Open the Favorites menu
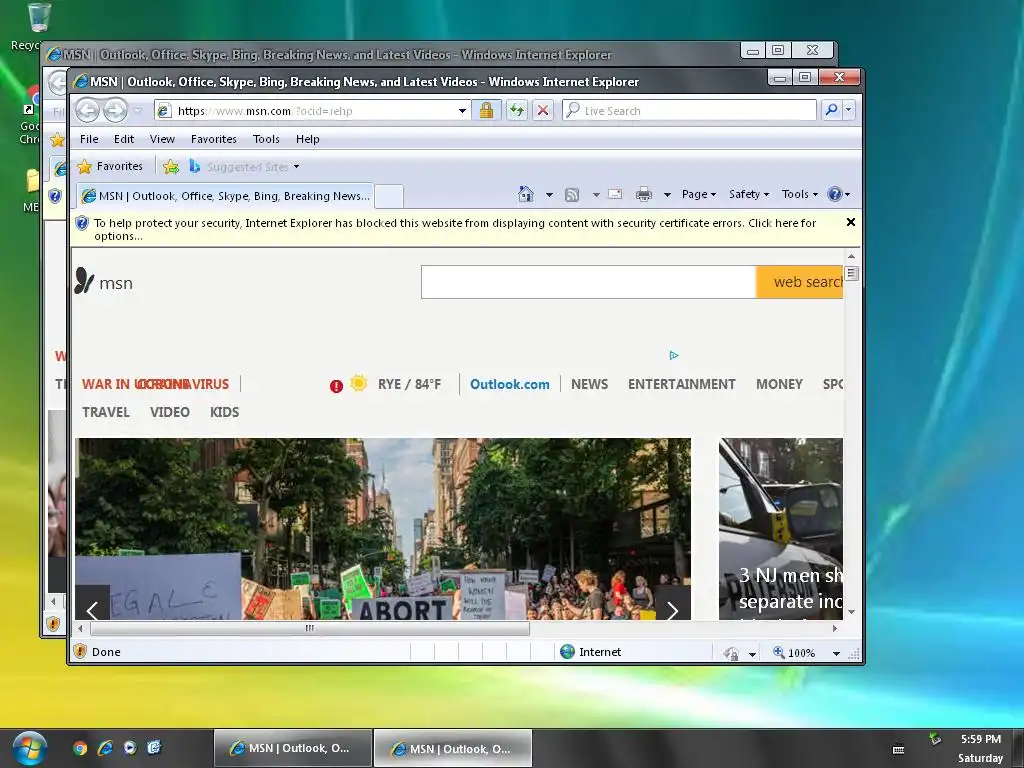The height and width of the screenshot is (768, 1024). click(214, 139)
